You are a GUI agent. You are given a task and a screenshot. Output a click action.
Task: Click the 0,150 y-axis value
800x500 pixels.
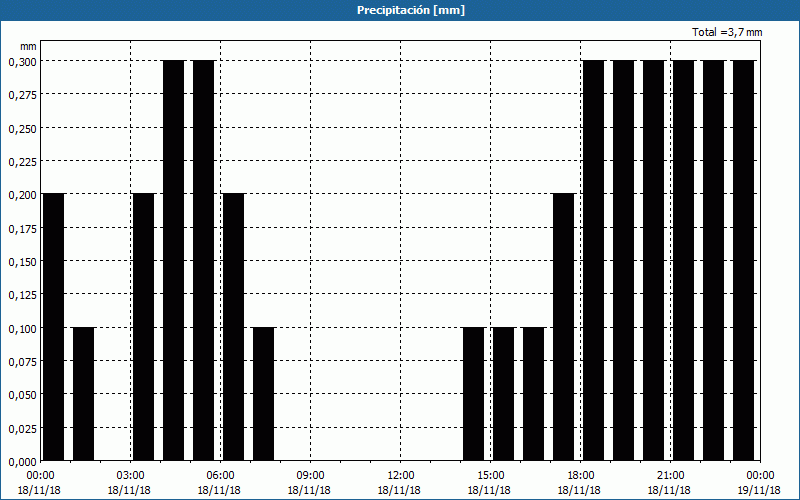[22, 262]
